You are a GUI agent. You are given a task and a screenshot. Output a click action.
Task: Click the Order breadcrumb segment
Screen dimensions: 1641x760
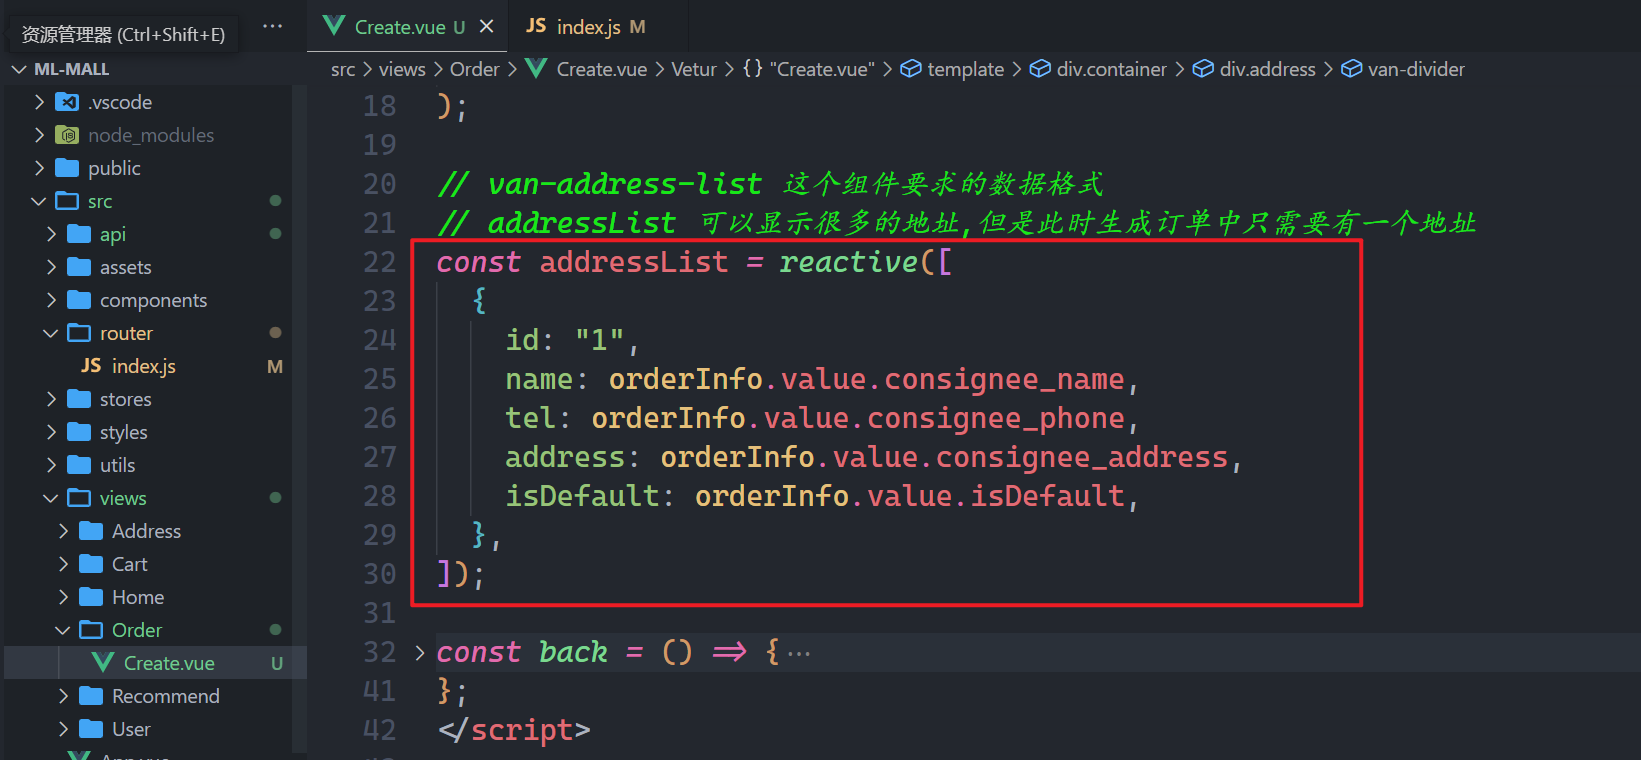(474, 69)
